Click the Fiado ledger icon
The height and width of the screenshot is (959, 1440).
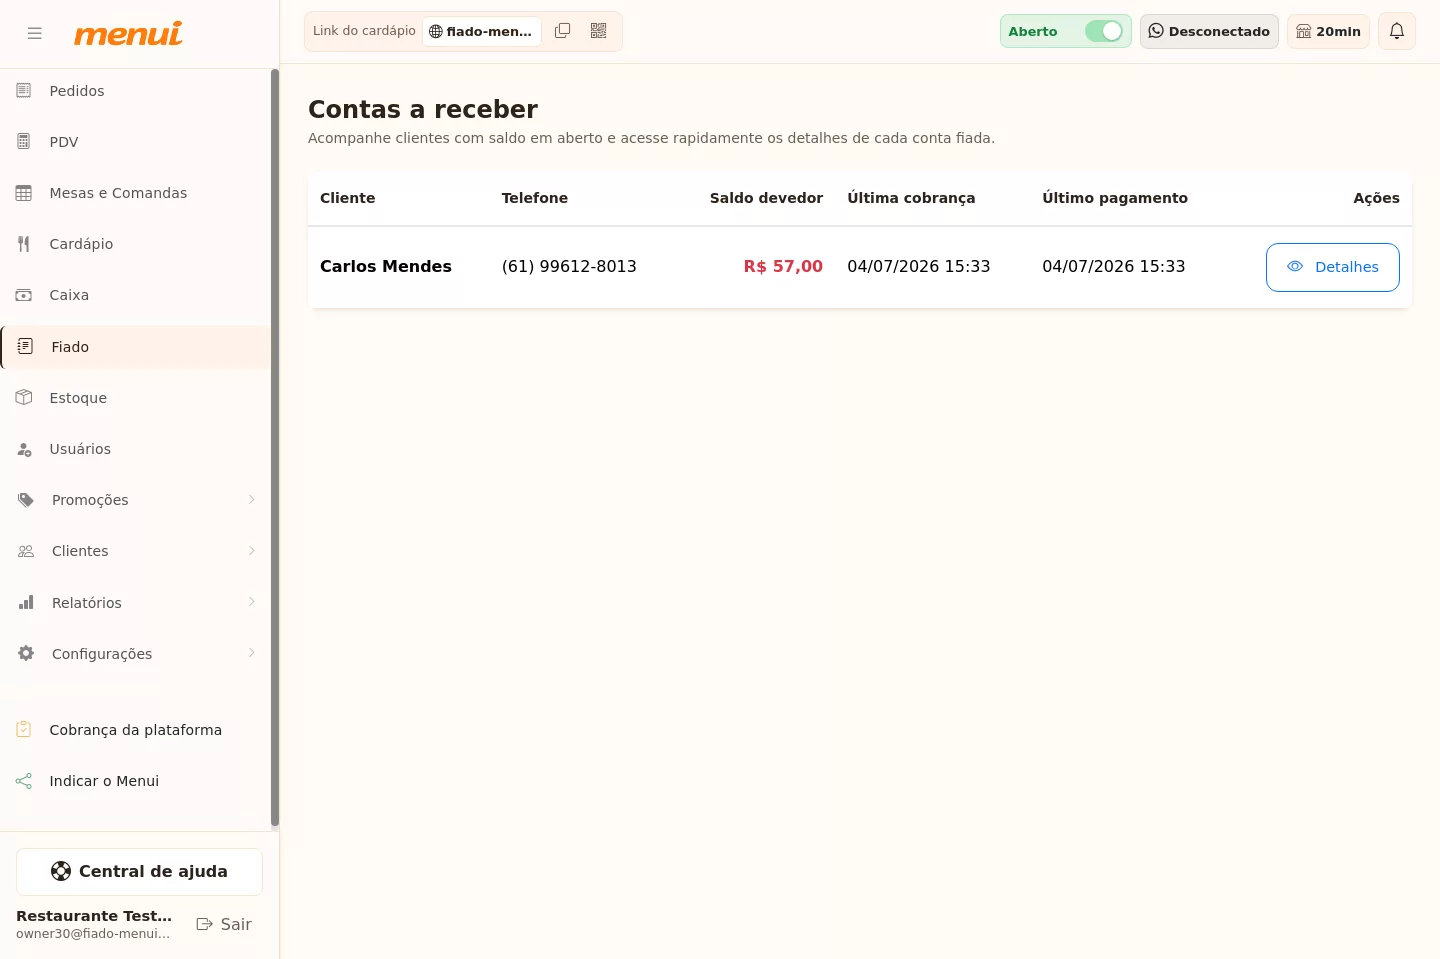pyautogui.click(x=26, y=347)
